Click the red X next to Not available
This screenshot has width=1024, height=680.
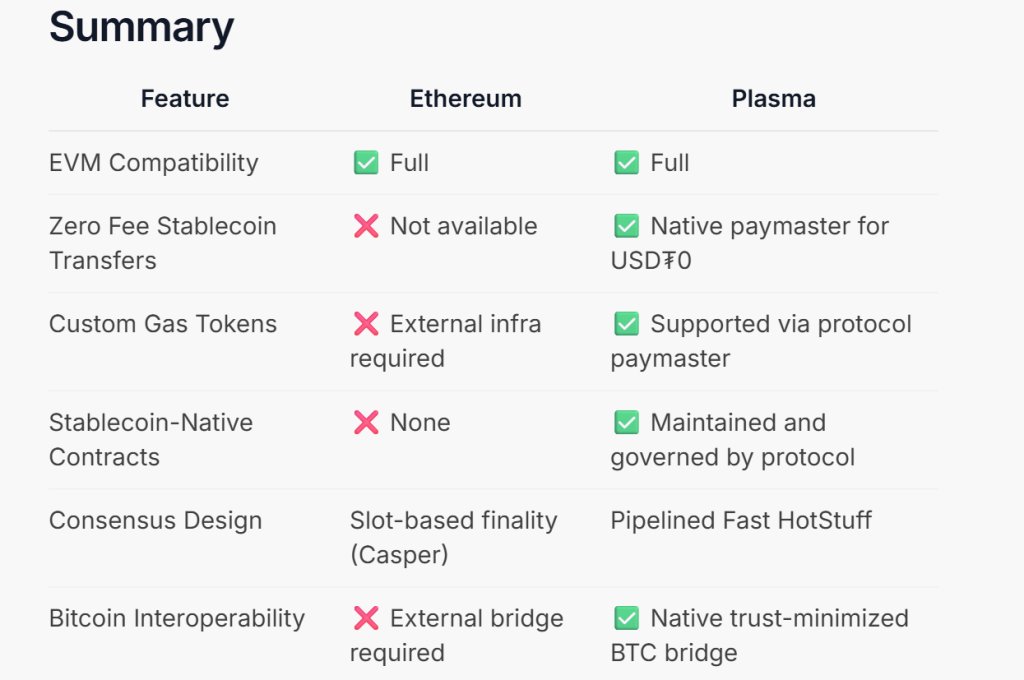pos(366,226)
